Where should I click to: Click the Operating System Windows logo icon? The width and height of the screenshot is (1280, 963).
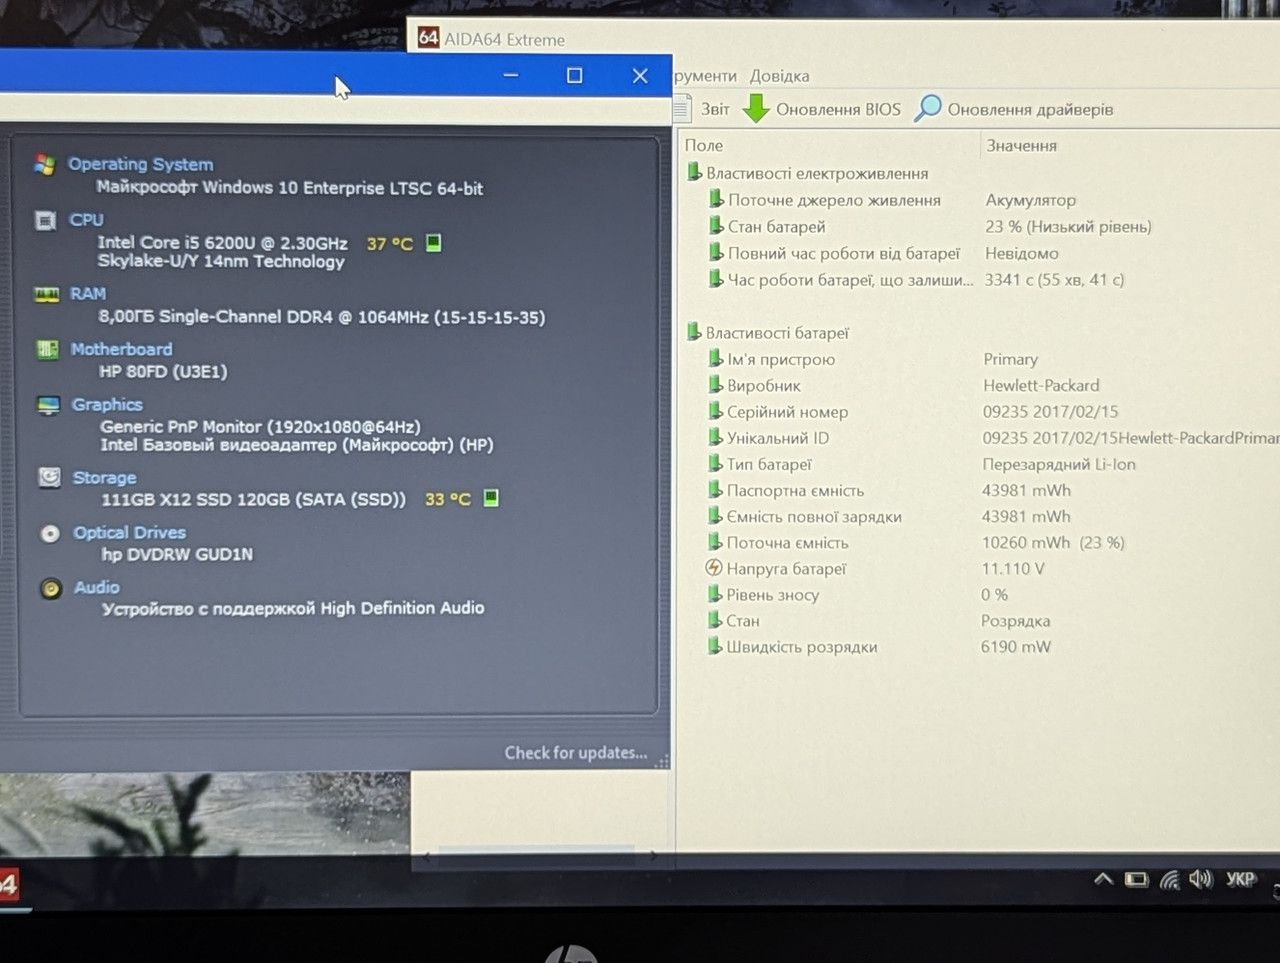tap(44, 165)
